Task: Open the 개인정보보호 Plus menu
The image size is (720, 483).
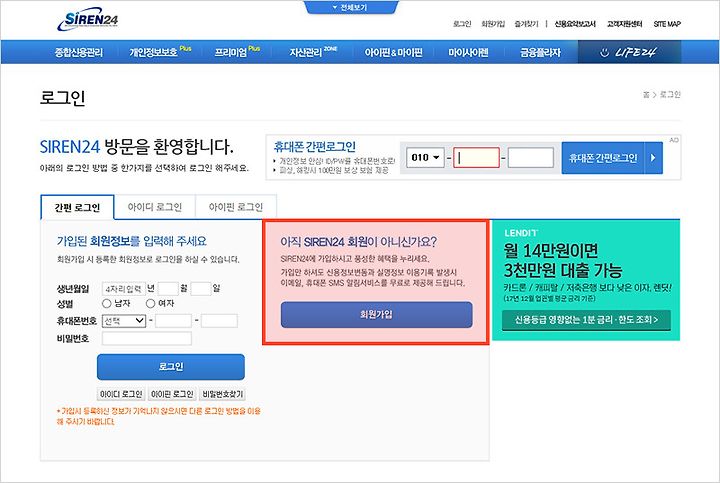Action: click(x=160, y=52)
